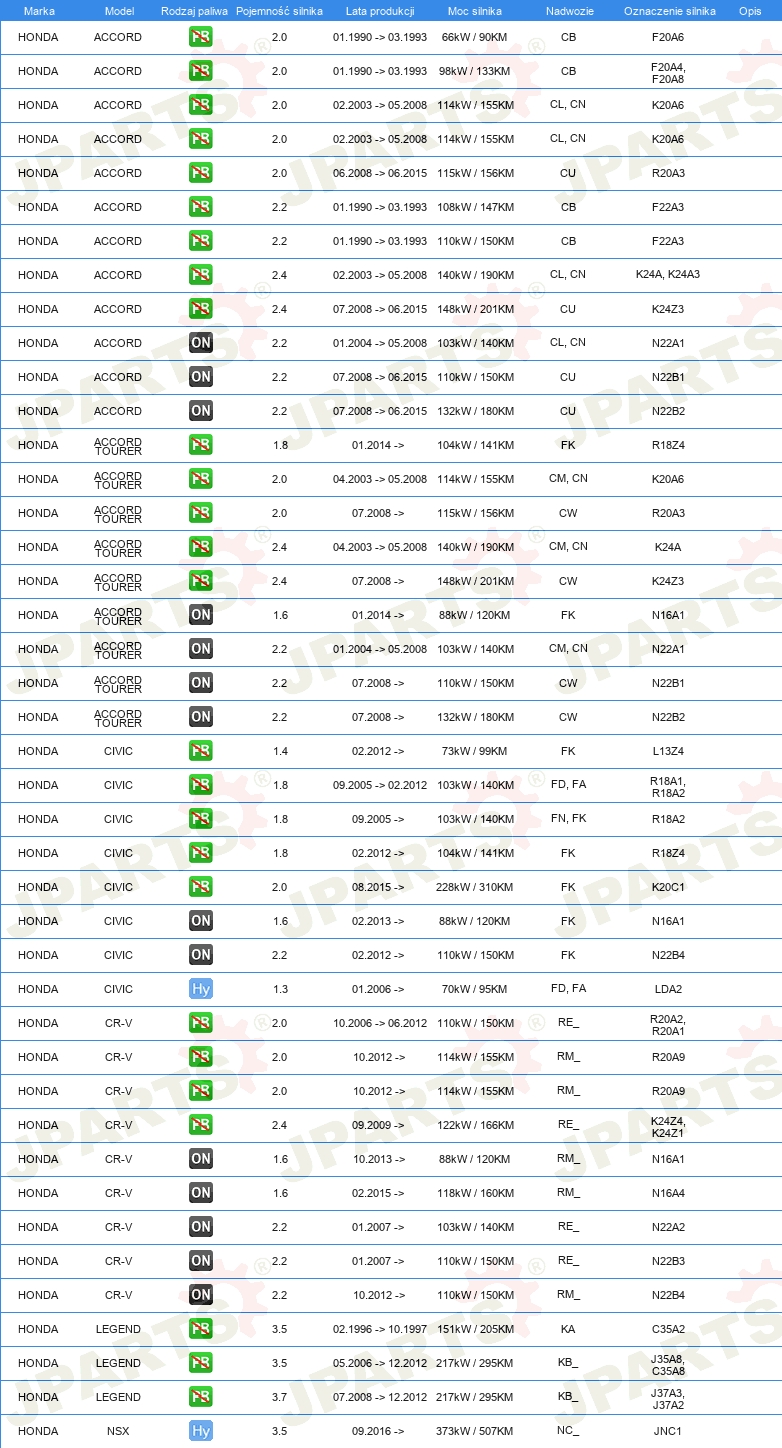Click the 'JNC1' engine code cell

(668, 1431)
